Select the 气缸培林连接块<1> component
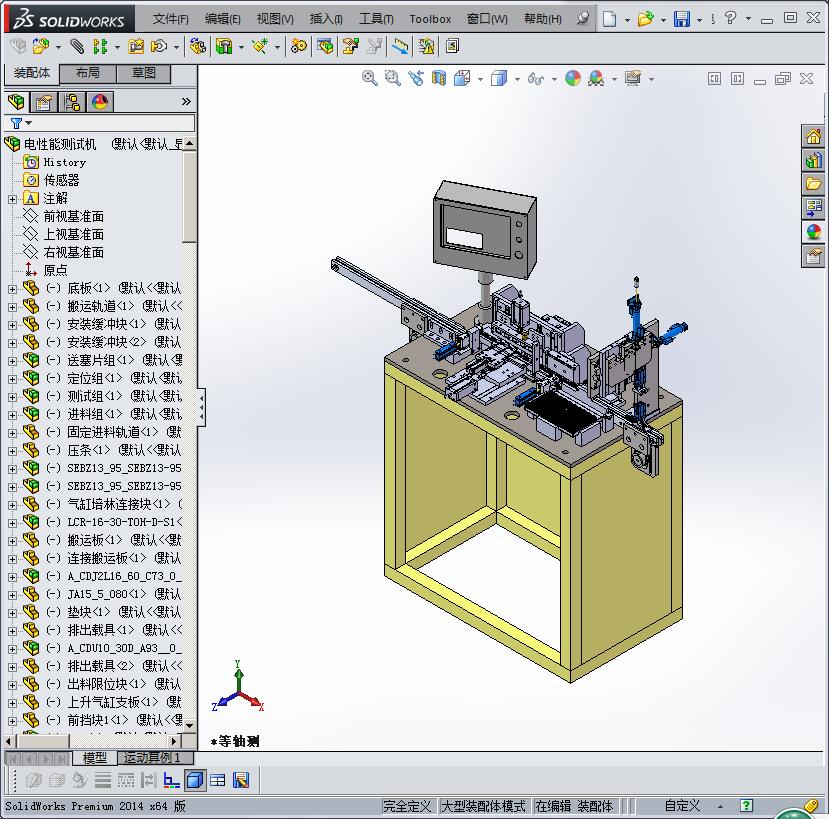Image resolution: width=829 pixels, height=819 pixels. pyautogui.click(x=103, y=504)
